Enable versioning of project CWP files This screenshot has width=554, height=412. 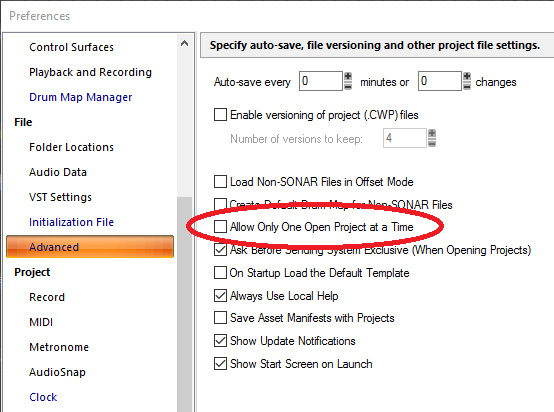[220, 115]
